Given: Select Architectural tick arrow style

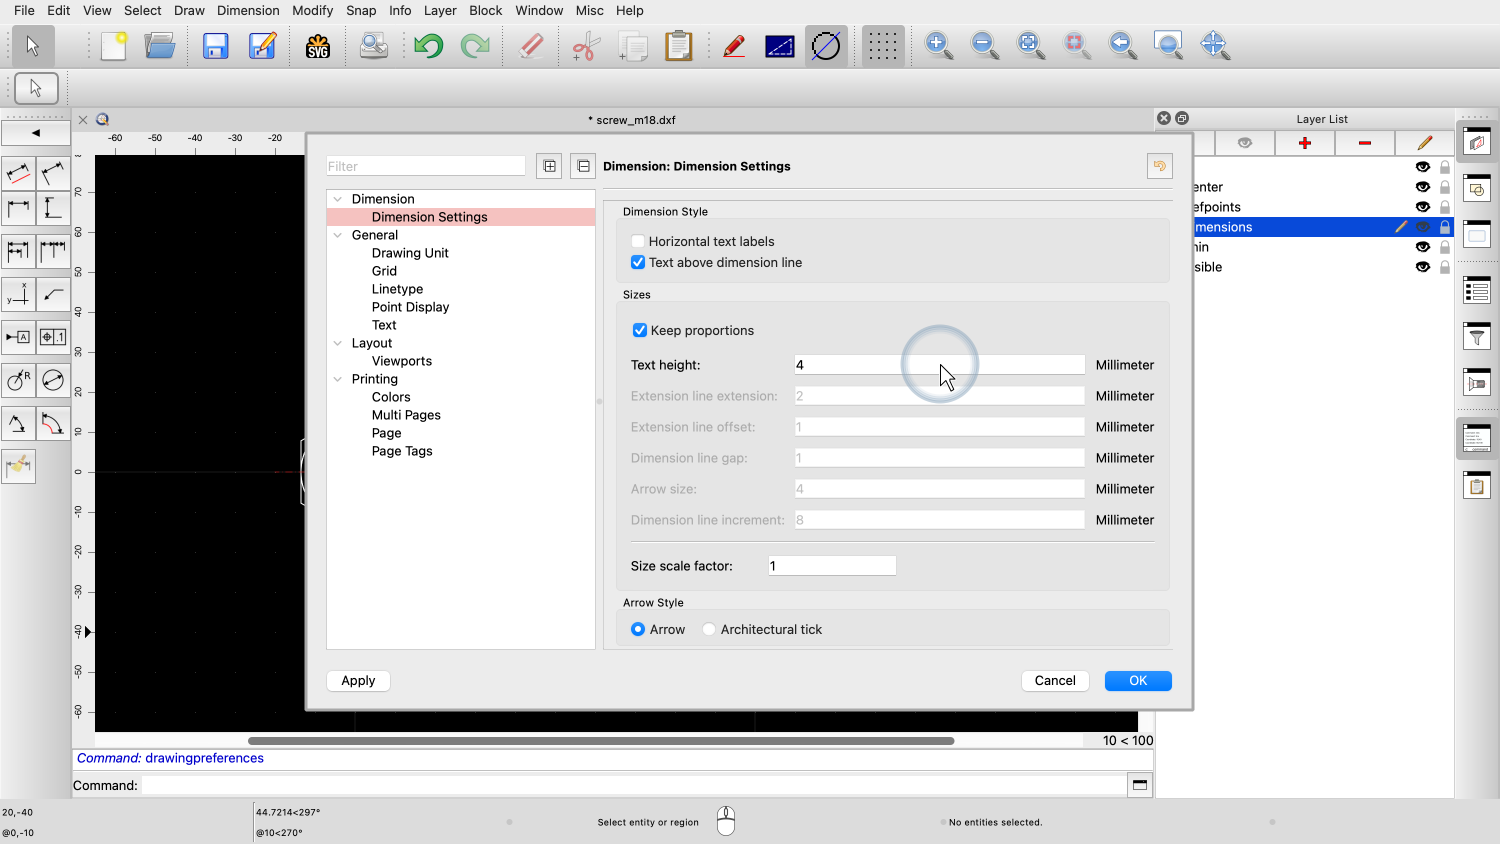Looking at the screenshot, I should 709,629.
